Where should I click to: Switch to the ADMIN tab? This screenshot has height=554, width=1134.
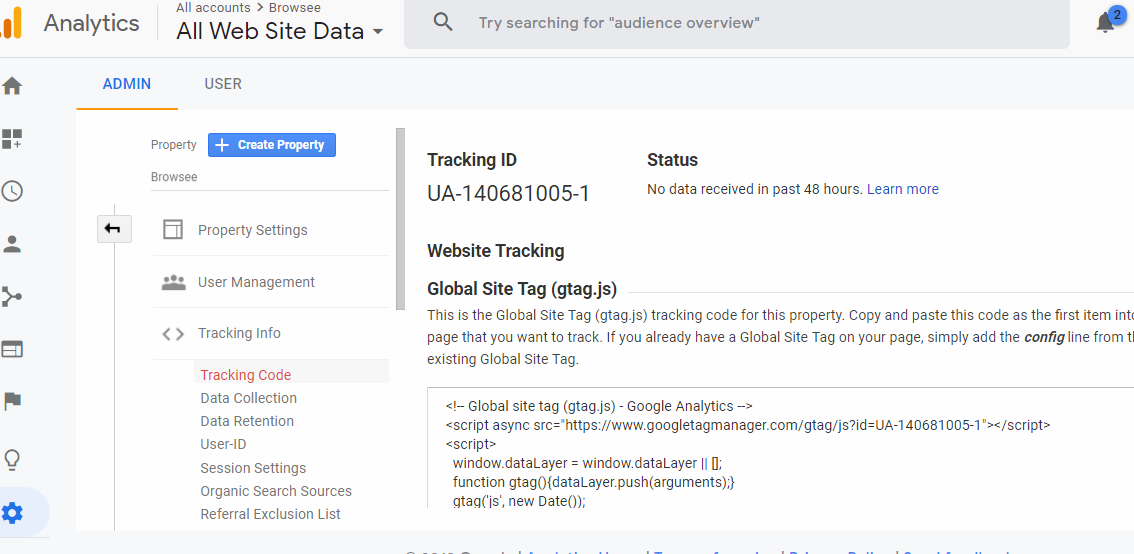click(x=127, y=84)
